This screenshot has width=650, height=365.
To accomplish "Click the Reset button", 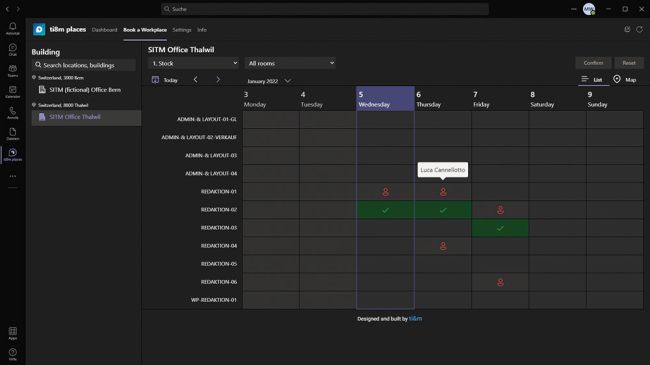I will 629,63.
